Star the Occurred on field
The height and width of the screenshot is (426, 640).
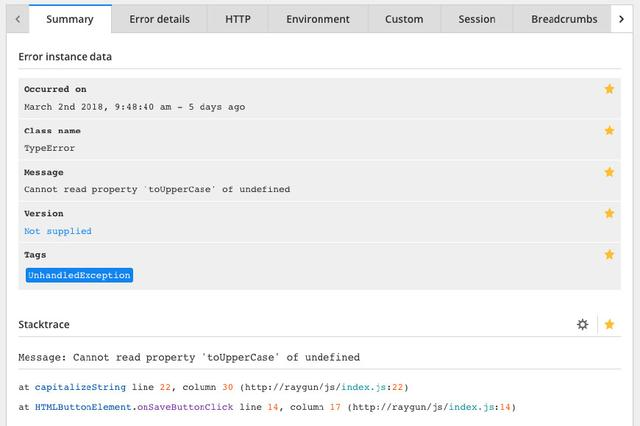(609, 89)
